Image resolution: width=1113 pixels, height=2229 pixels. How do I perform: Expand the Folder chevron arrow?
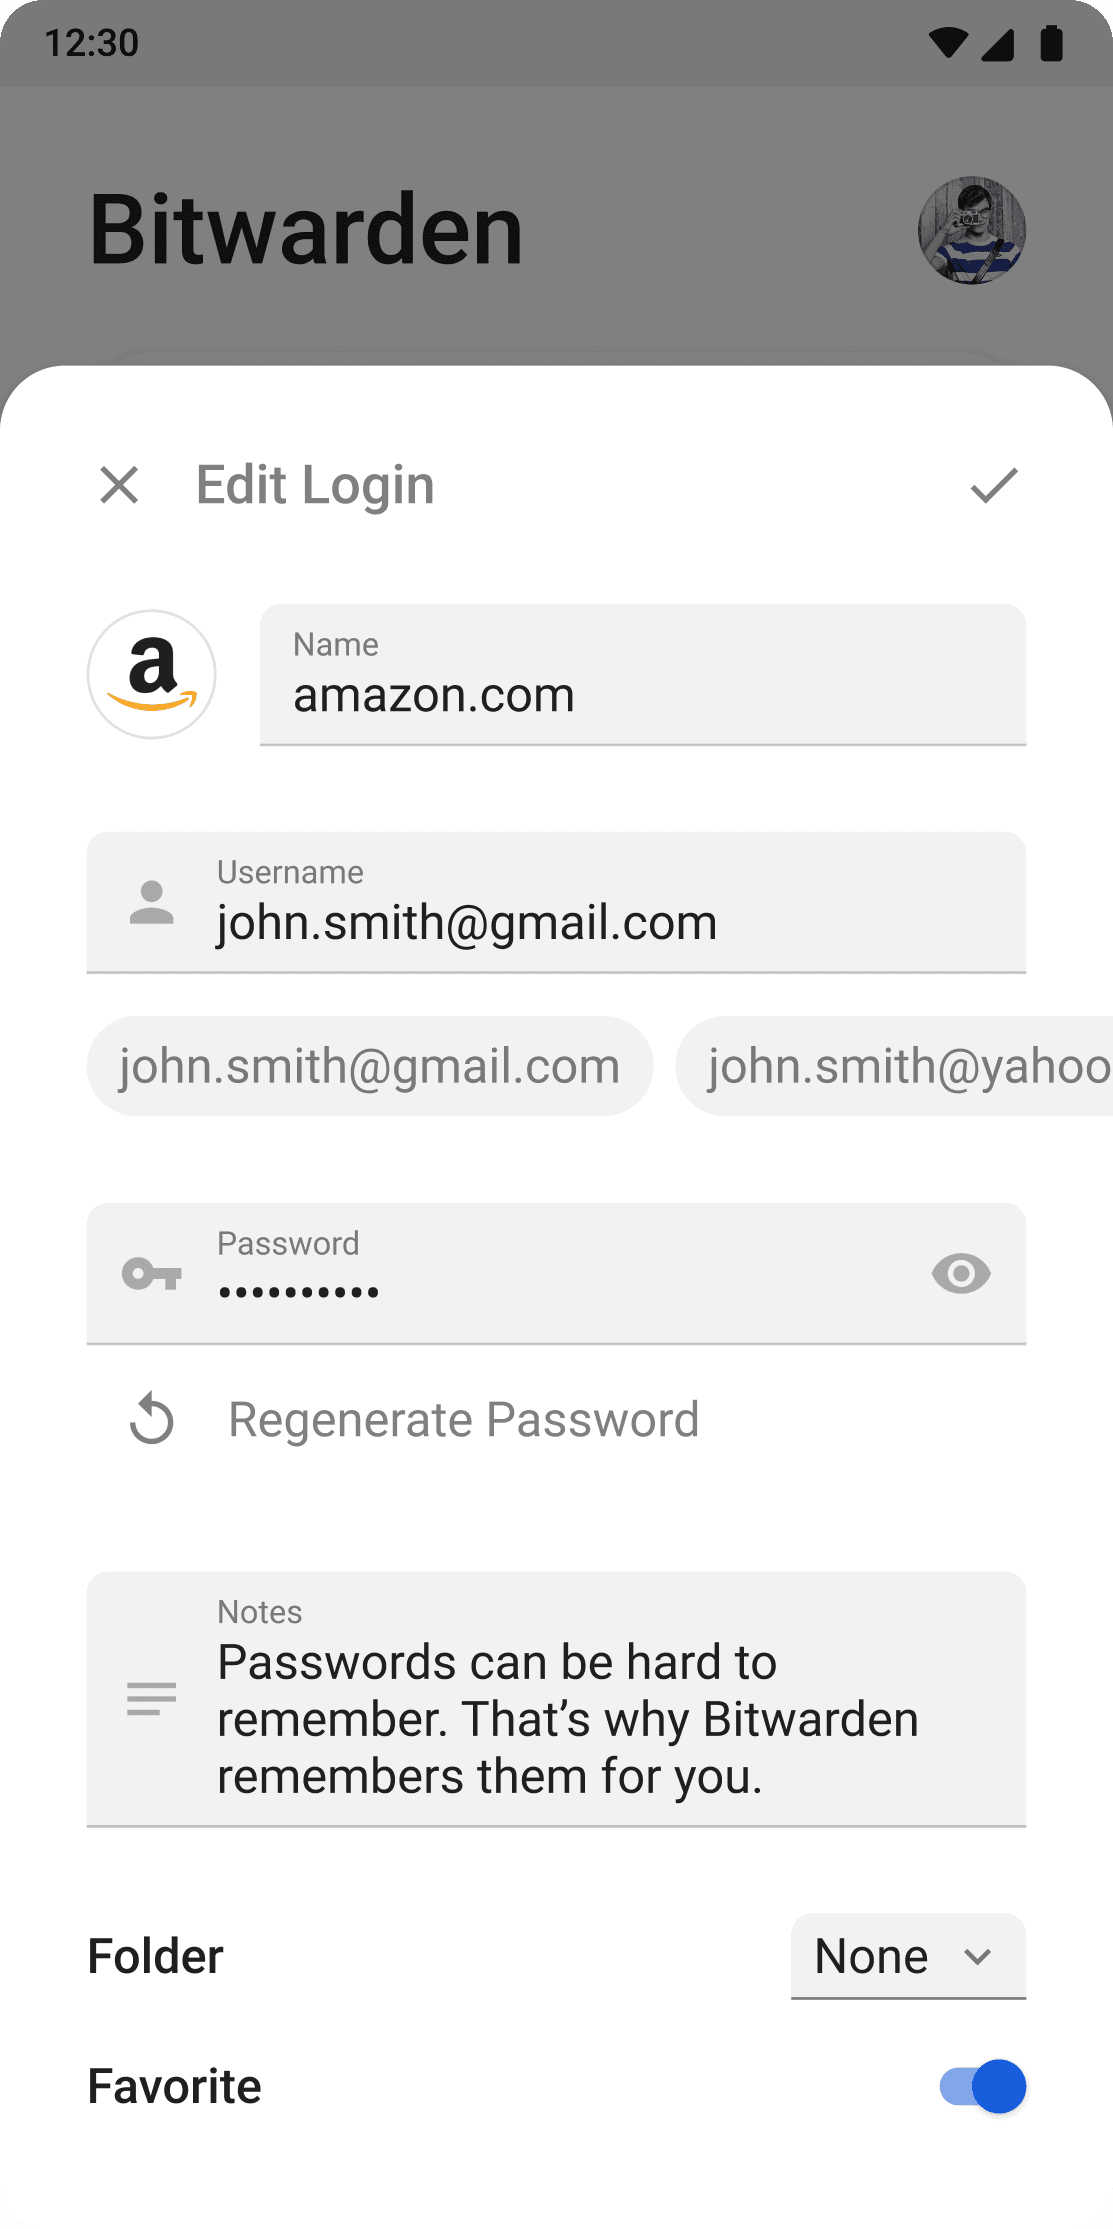click(x=978, y=1957)
